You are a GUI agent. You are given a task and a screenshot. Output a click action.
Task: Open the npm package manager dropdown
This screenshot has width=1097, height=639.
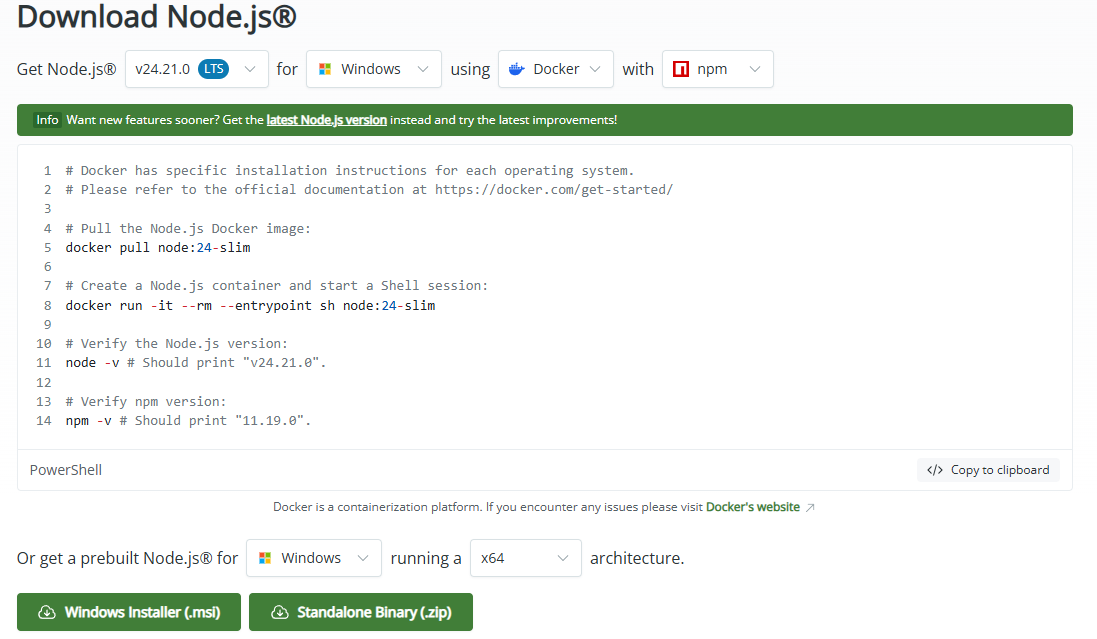[718, 69]
